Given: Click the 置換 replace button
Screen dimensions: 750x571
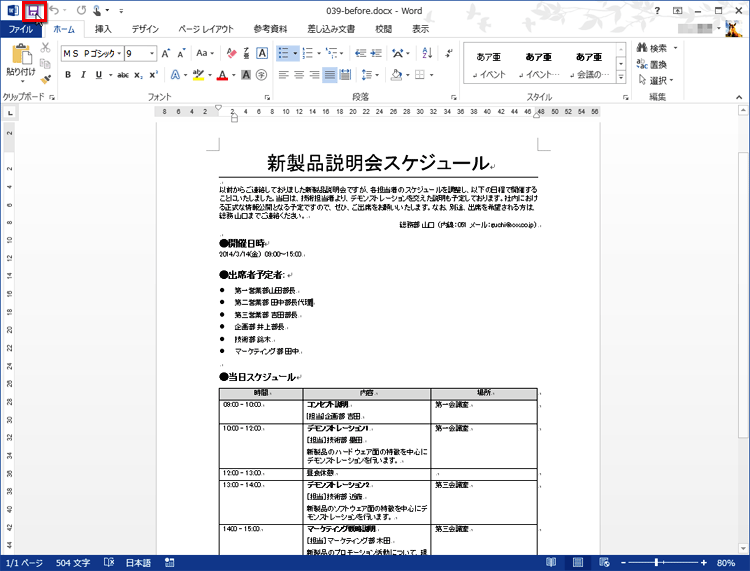Looking at the screenshot, I should coord(652,64).
